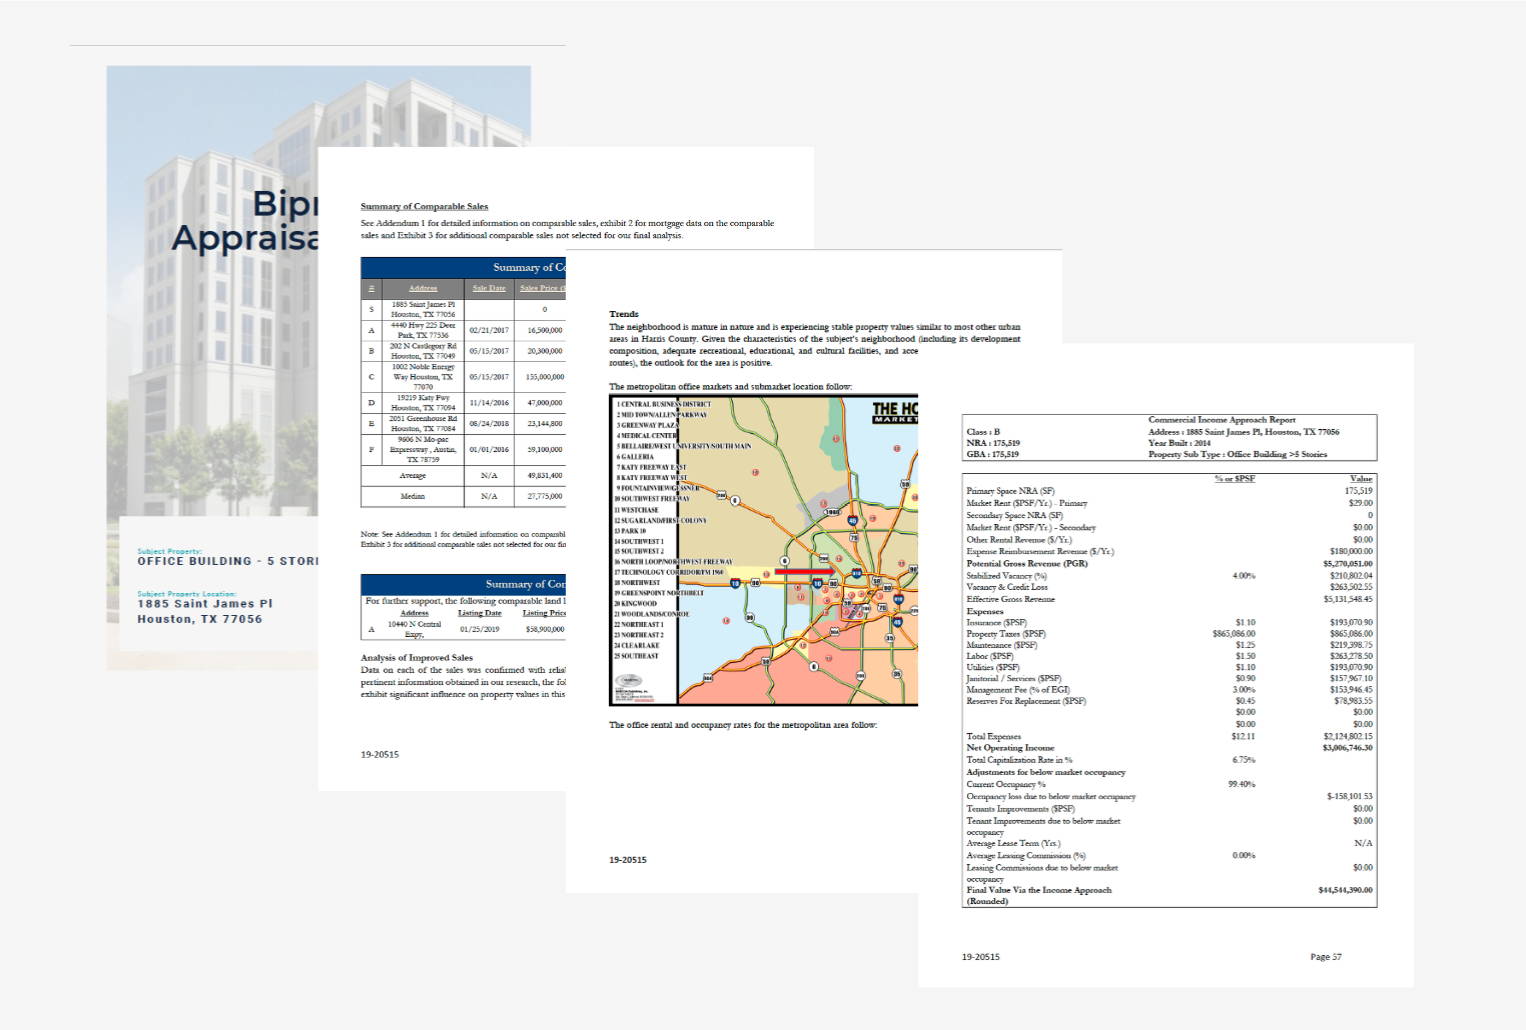Click '24 CLEARLAKE' in the map legend
Viewport: 1526px width, 1030px height.
pos(637,646)
